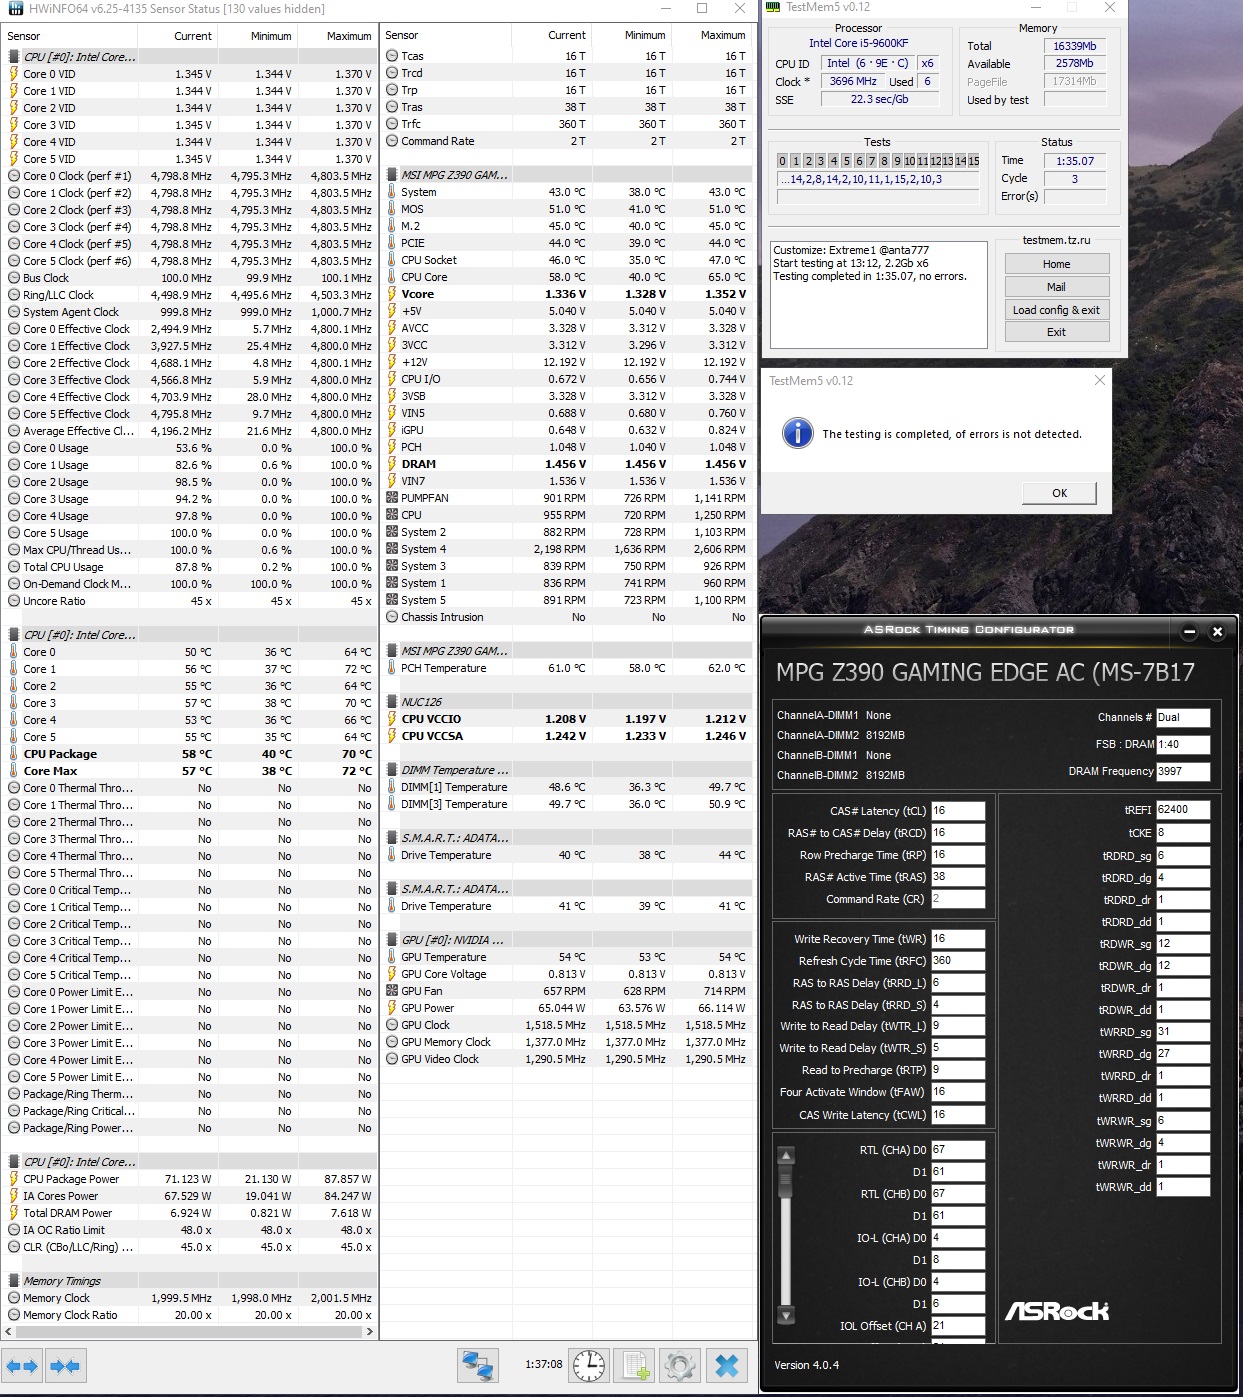Close the ASRock Timing Configurator with its X
This screenshot has height=1397, width=1243.
(x=1217, y=631)
